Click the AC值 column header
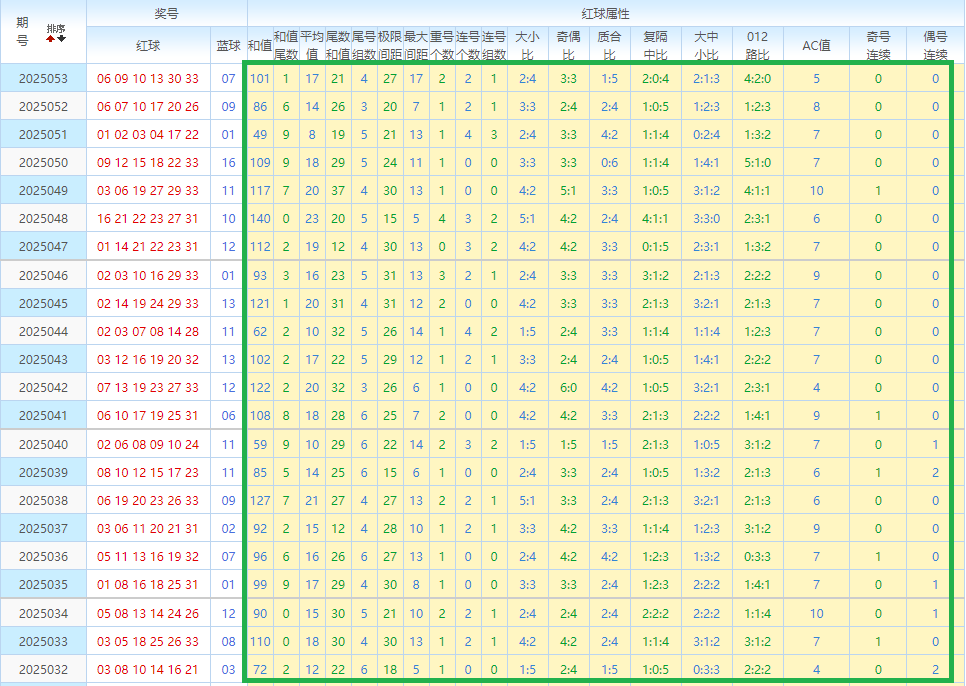This screenshot has height=686, width=966. [x=816, y=45]
